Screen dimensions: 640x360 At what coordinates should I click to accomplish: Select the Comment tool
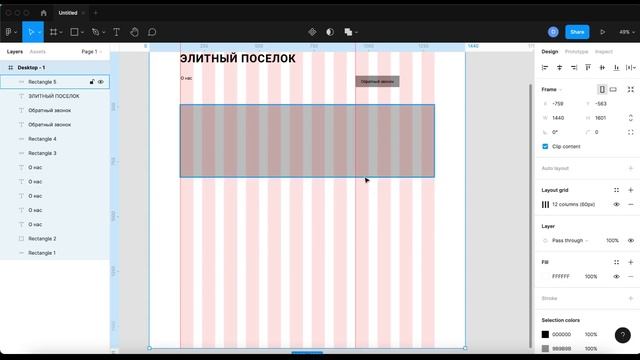152,32
